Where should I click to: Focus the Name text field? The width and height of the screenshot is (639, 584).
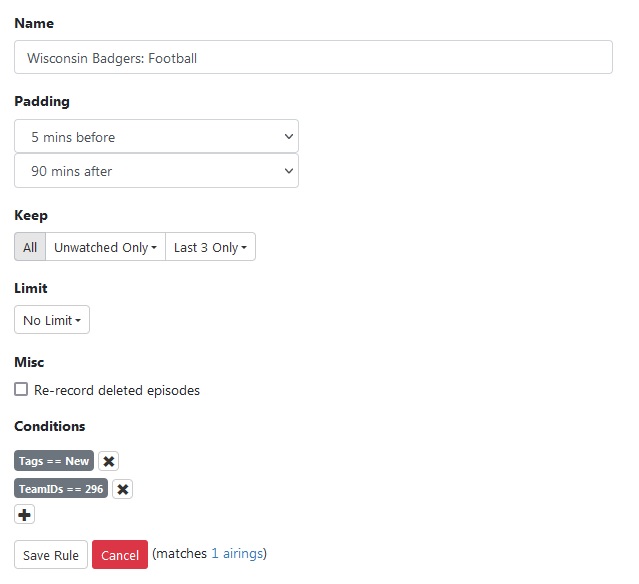click(x=313, y=58)
